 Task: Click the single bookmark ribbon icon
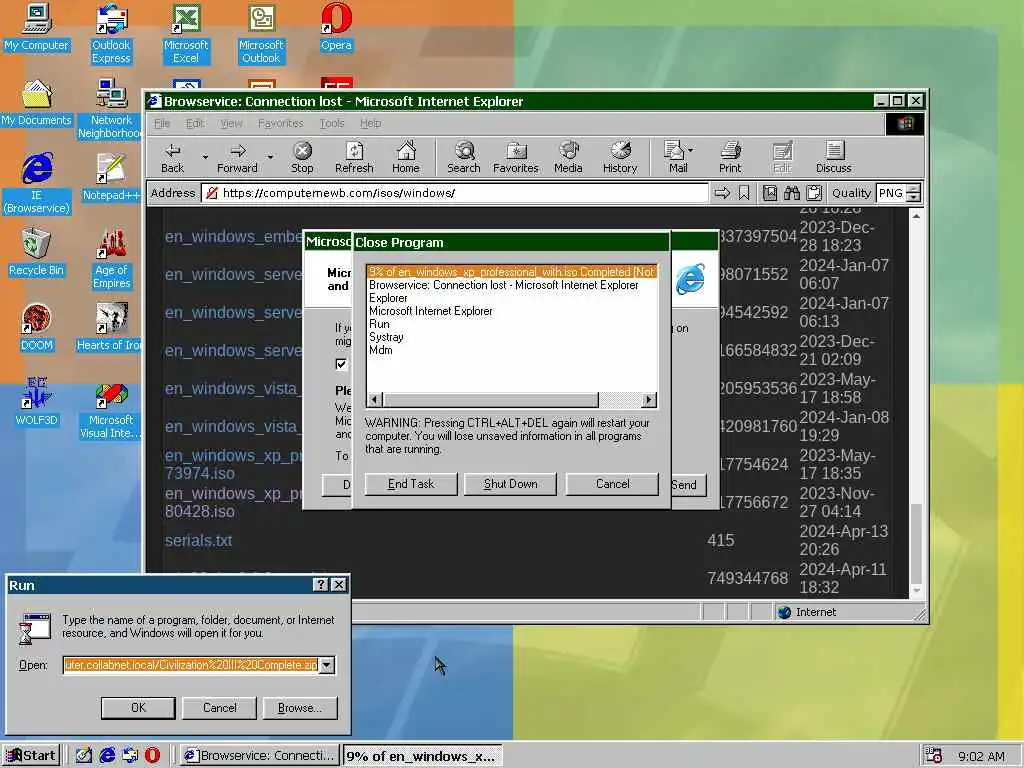tap(744, 193)
